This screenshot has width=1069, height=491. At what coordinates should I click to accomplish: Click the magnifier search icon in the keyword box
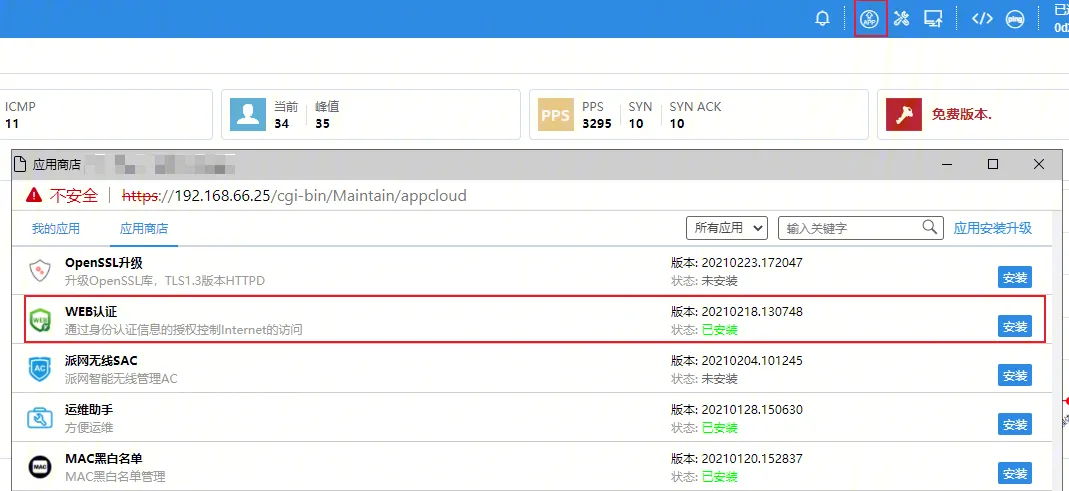[930, 227]
